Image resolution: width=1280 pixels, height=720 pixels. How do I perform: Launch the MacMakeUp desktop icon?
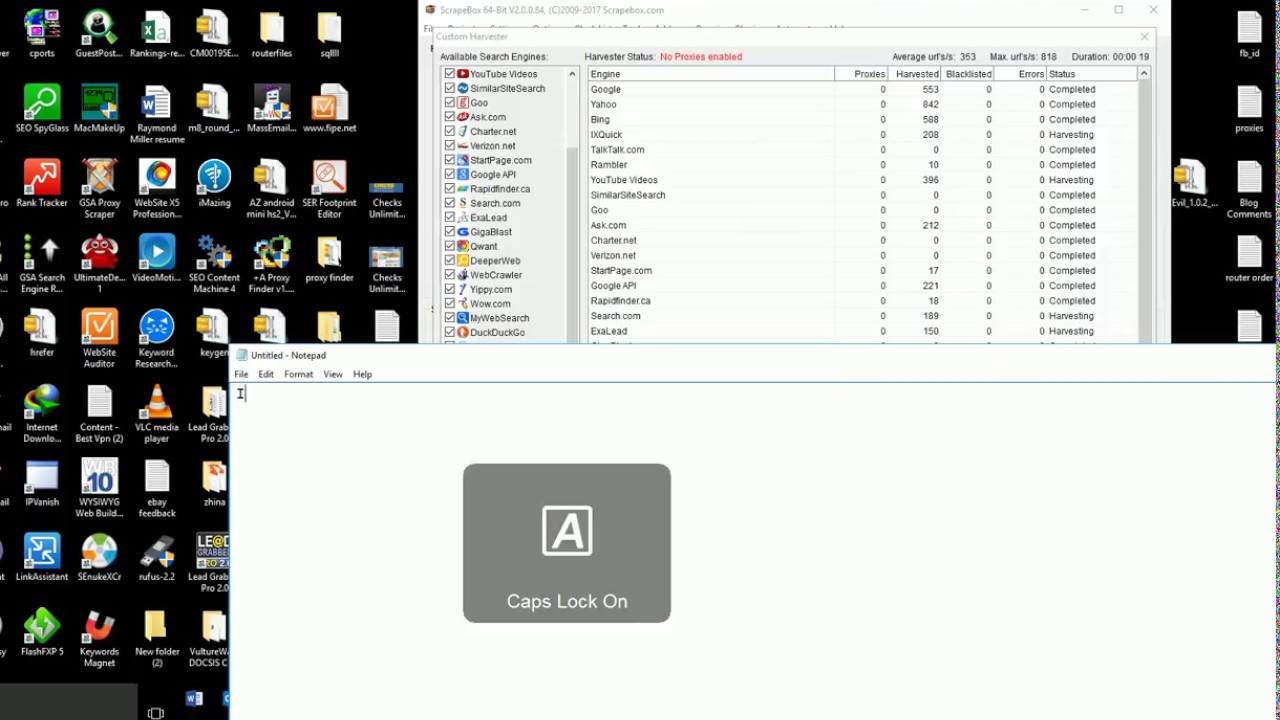[x=99, y=109]
